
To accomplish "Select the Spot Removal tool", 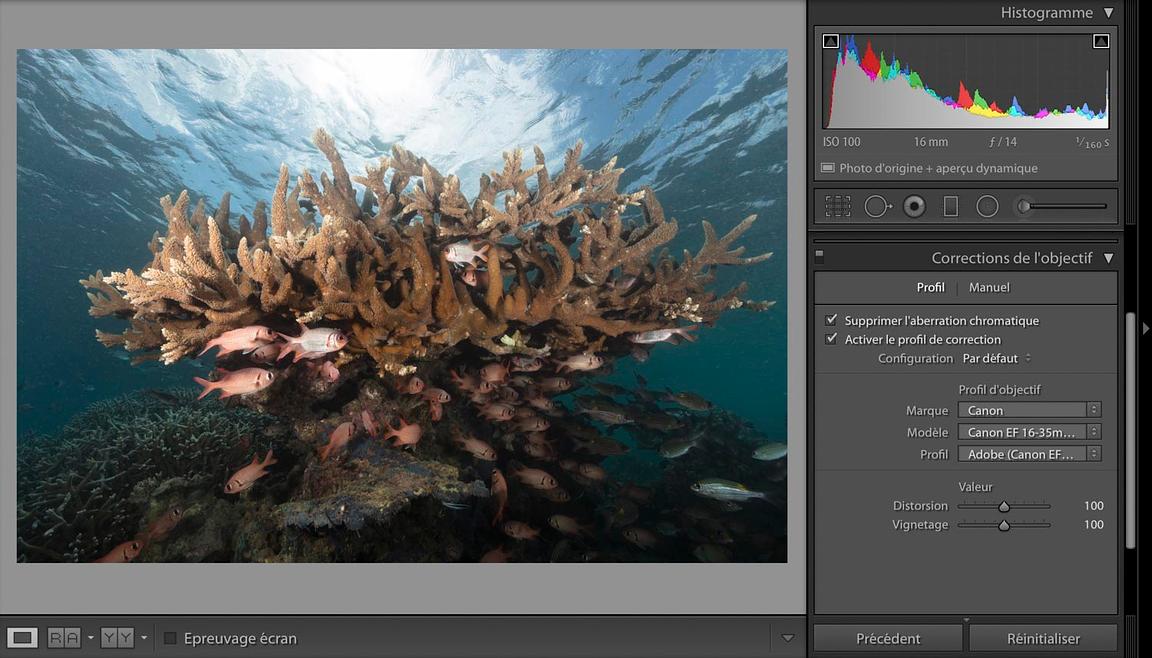I will (x=877, y=206).
